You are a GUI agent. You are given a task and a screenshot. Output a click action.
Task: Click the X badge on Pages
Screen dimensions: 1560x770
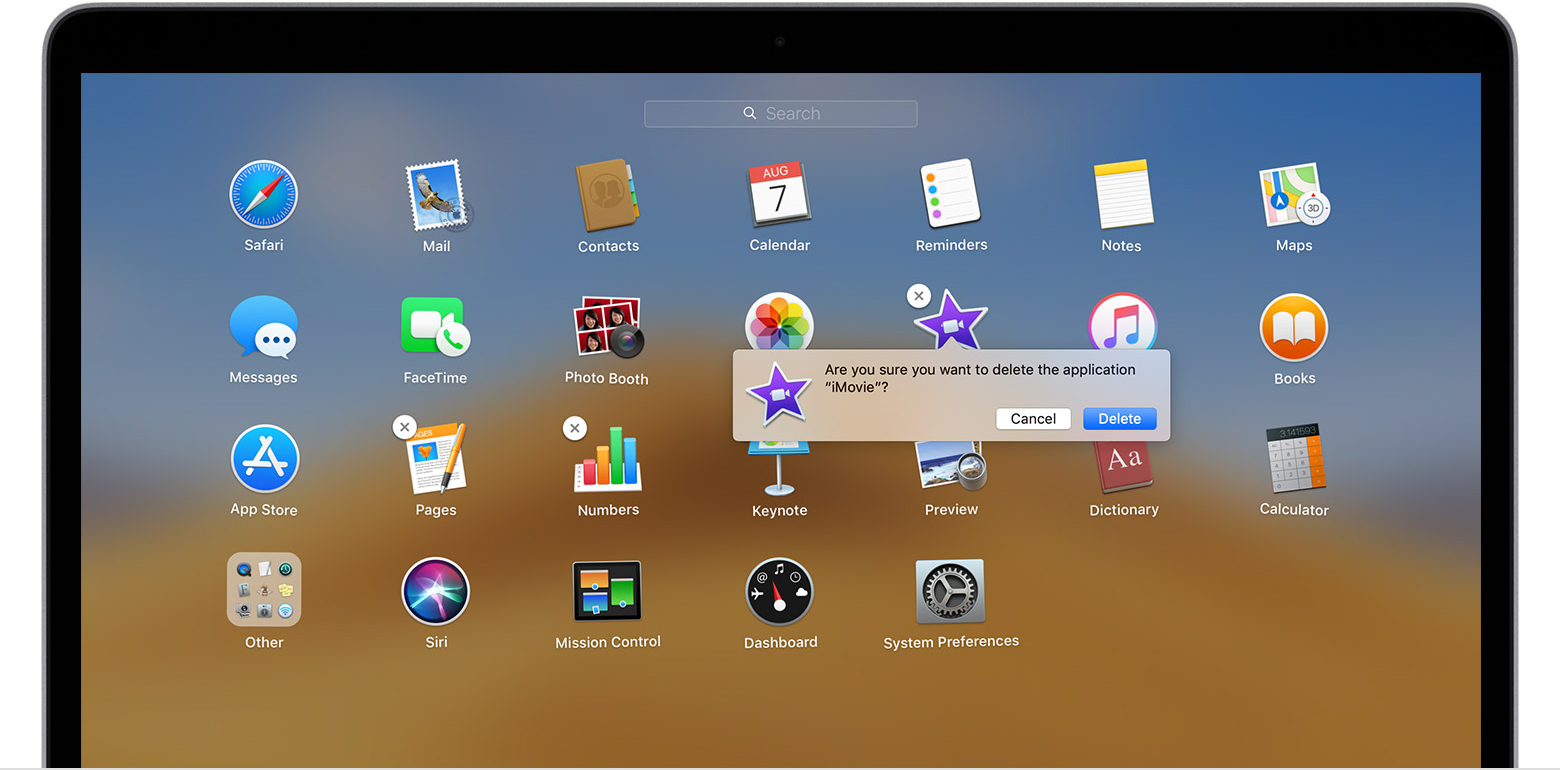[404, 427]
